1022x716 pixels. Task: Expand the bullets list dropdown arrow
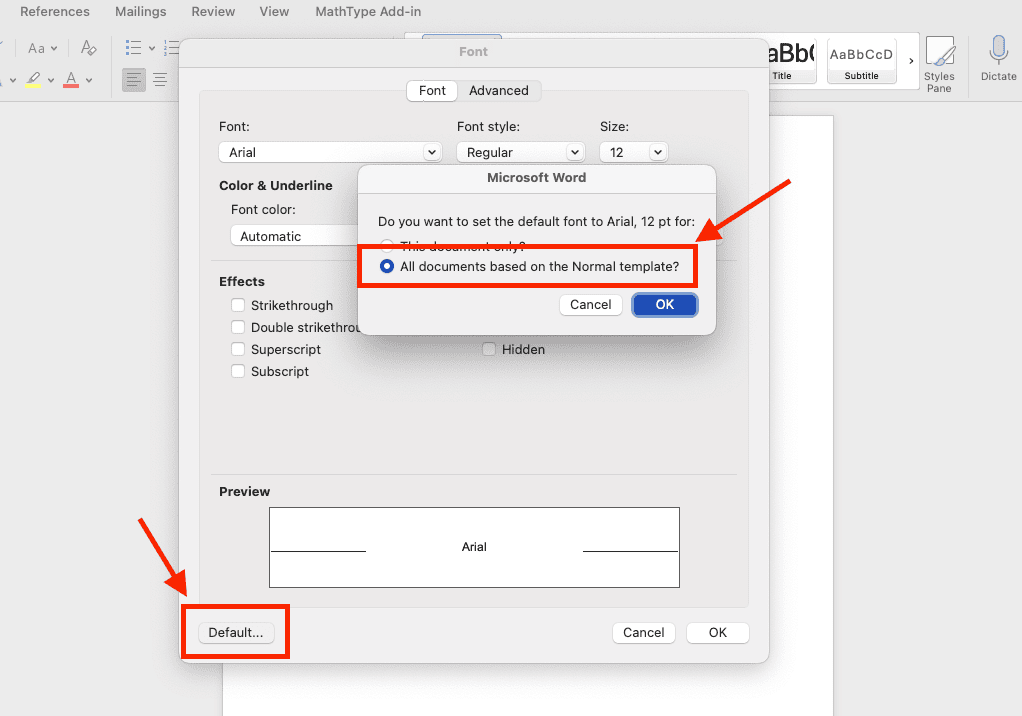(152, 48)
